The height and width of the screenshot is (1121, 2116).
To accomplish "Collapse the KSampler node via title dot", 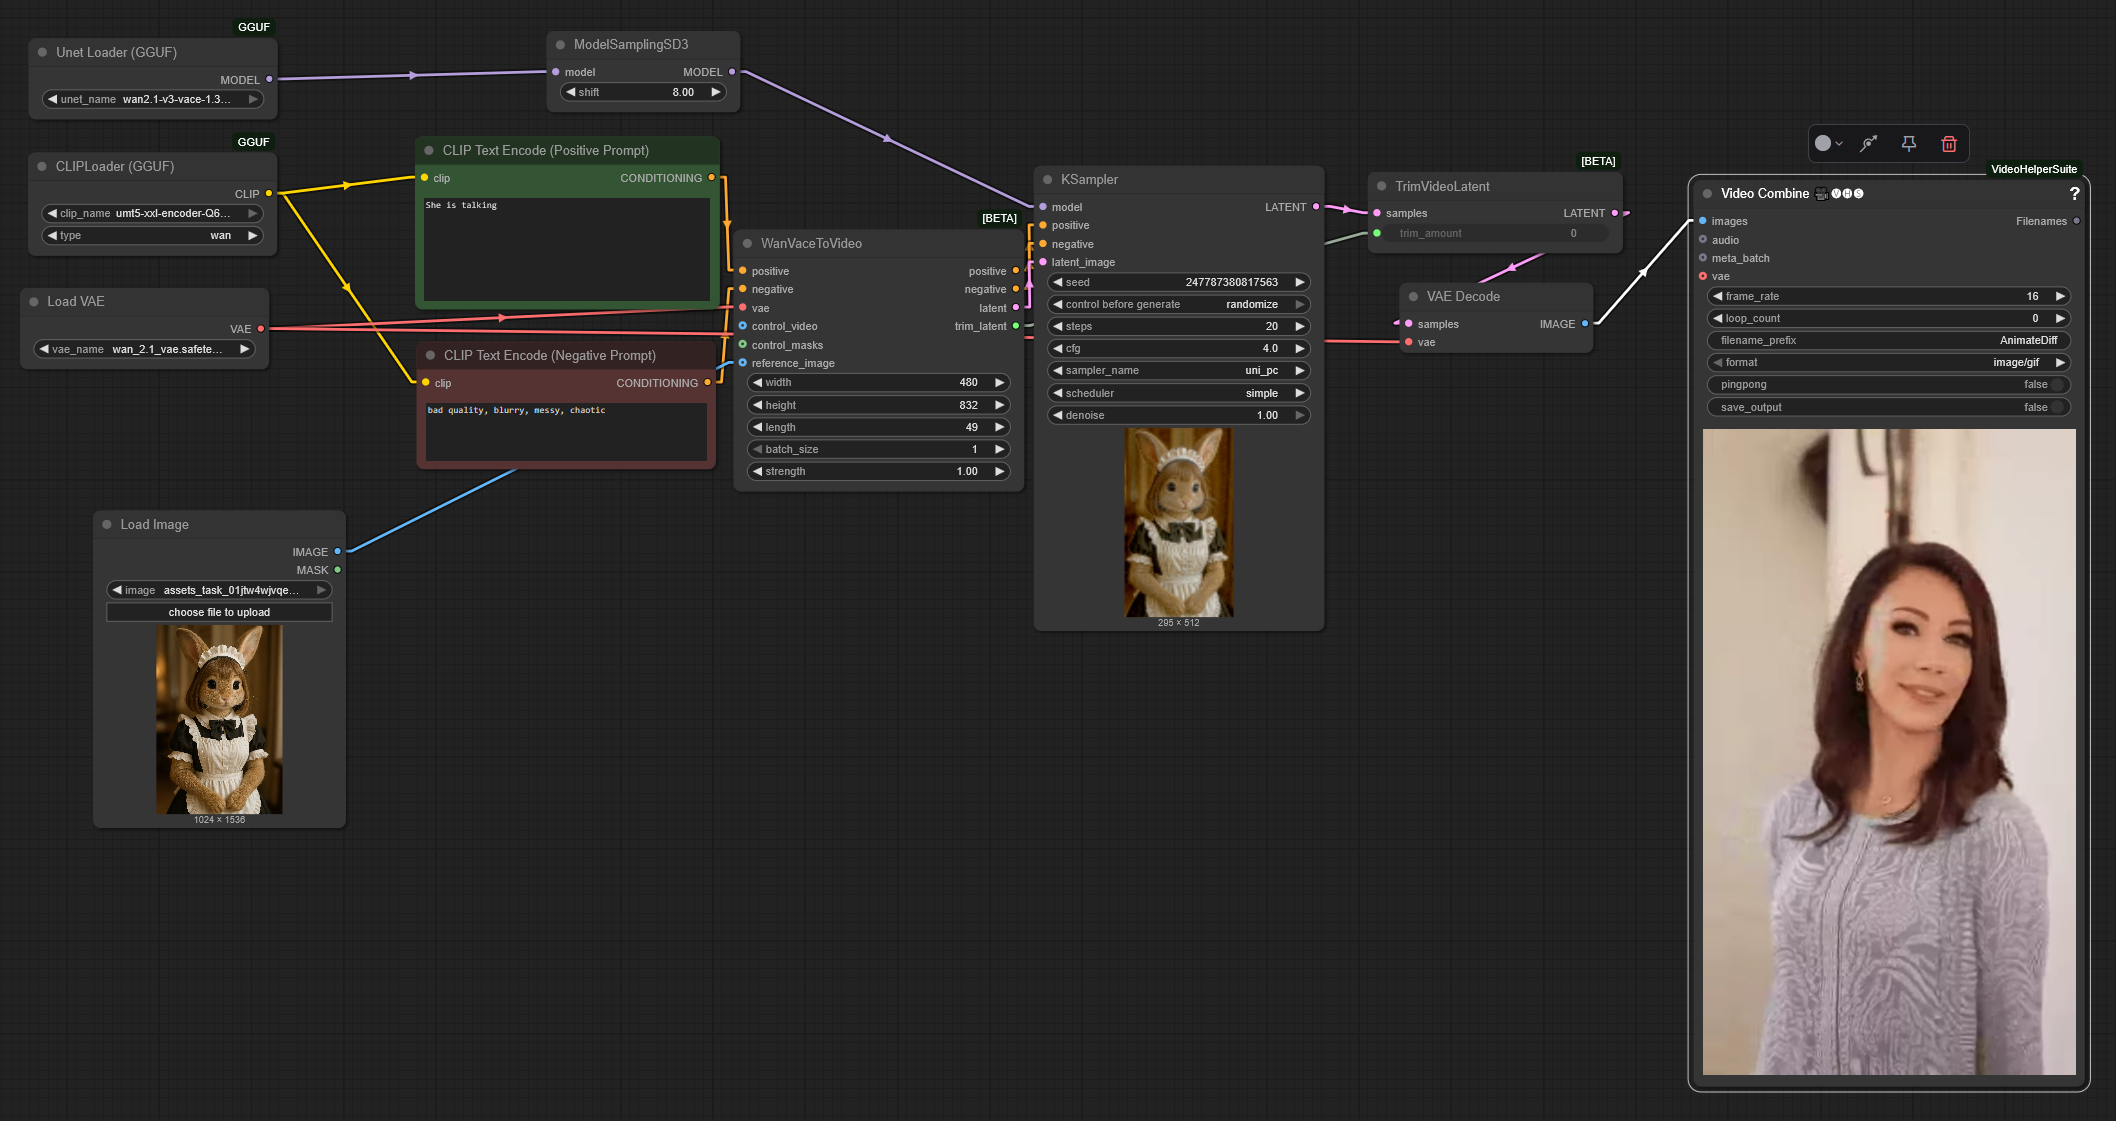I will click(x=1048, y=180).
